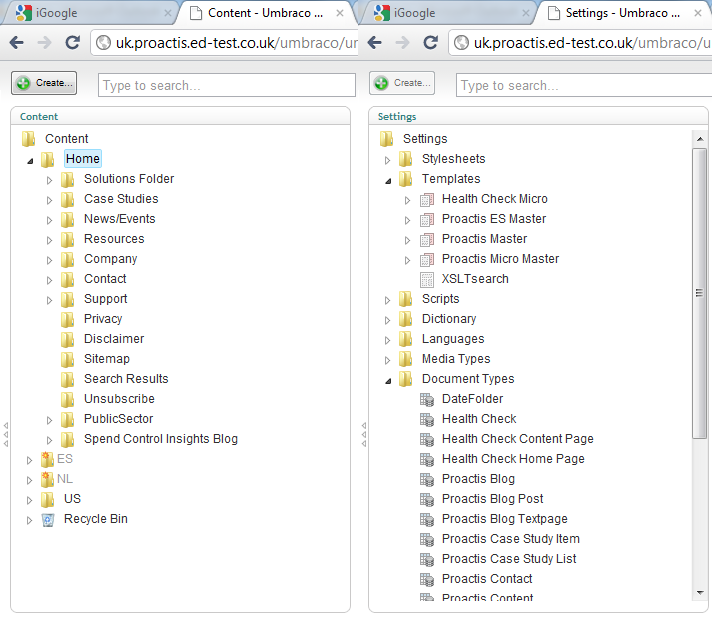This screenshot has width=712, height=617.
Task: Click the scroll down arrow in Settings tree
Action: [x=700, y=592]
